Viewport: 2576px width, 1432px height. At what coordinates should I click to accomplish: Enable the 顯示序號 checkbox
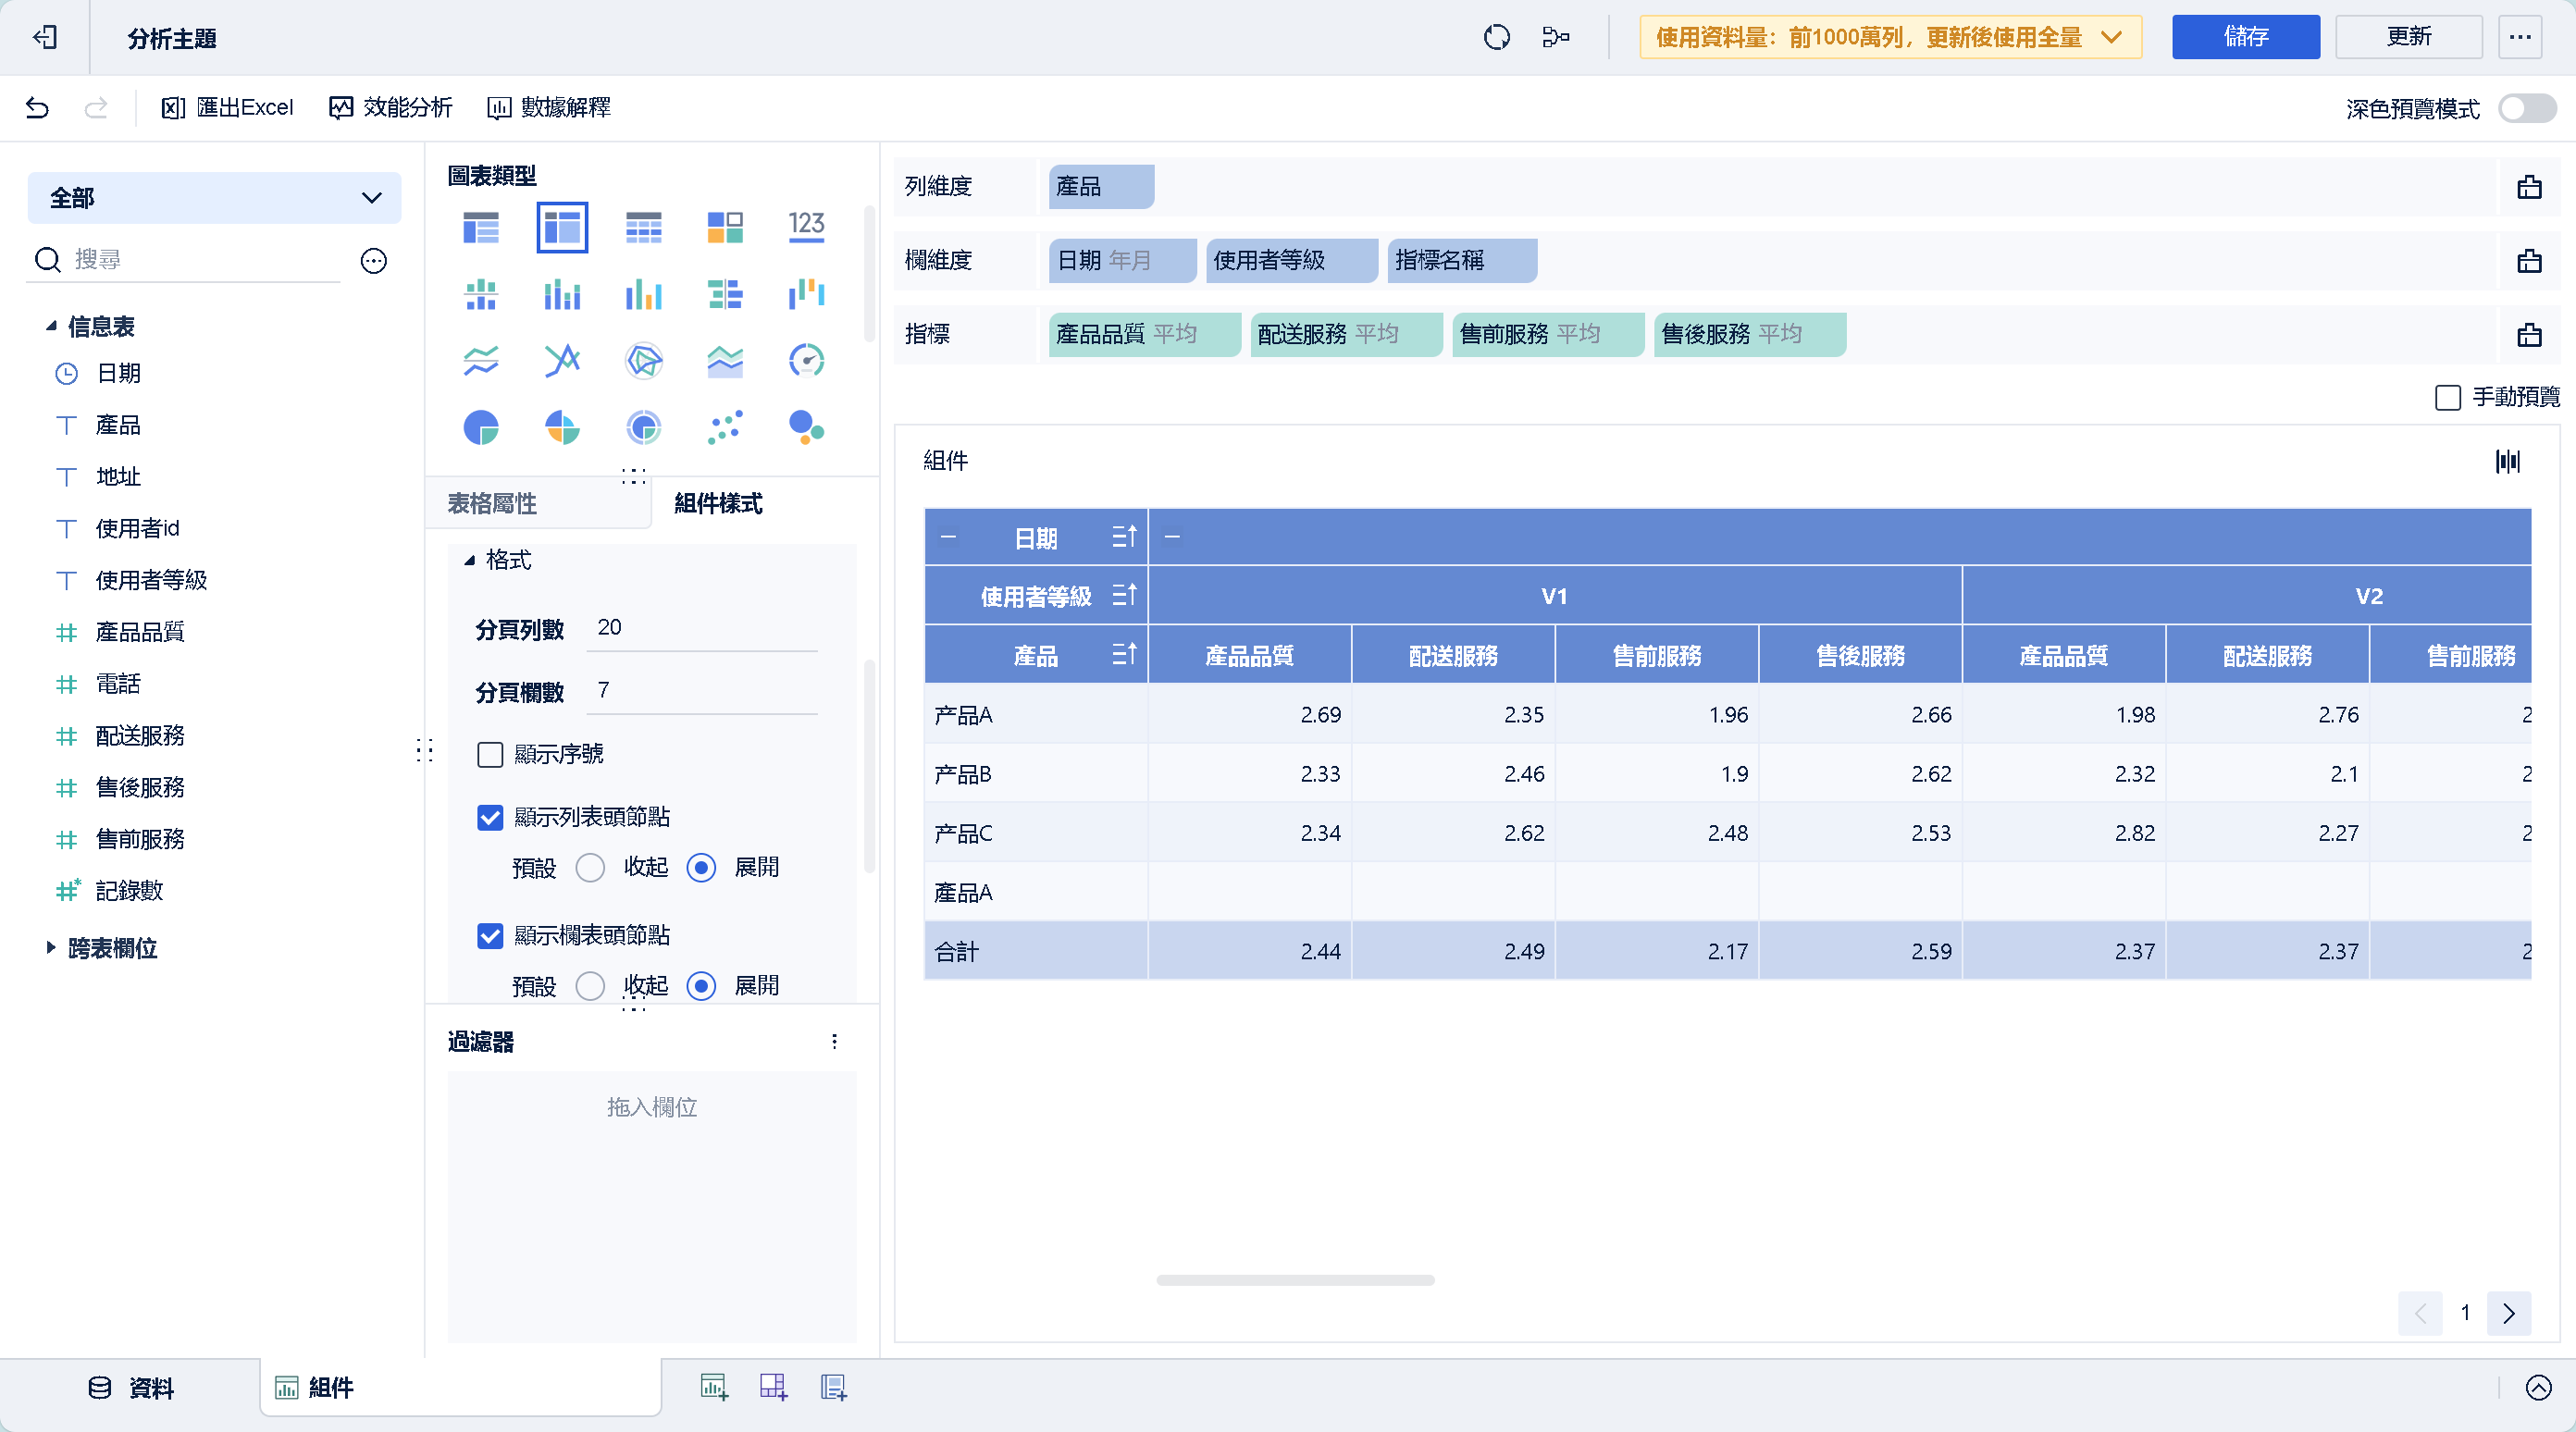pyautogui.click(x=490, y=755)
